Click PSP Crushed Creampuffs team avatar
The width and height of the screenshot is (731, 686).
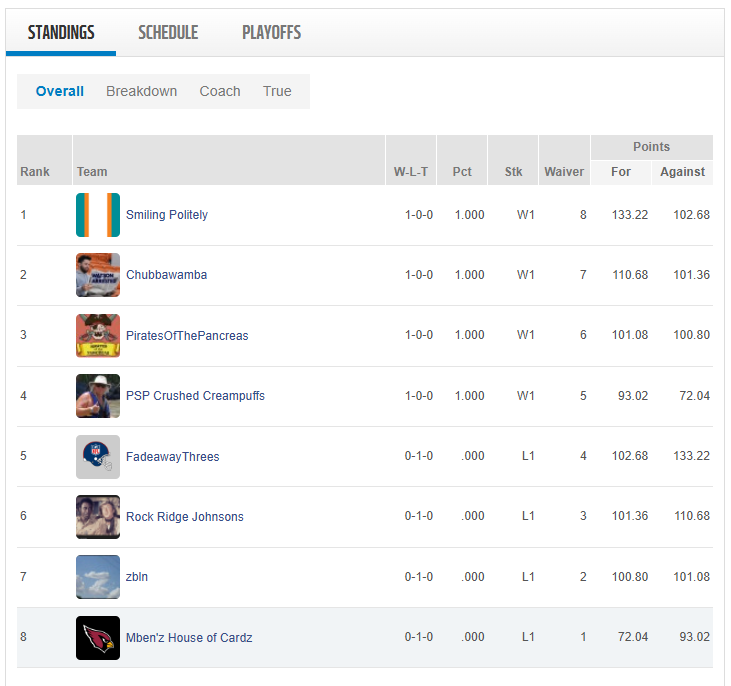click(x=98, y=396)
